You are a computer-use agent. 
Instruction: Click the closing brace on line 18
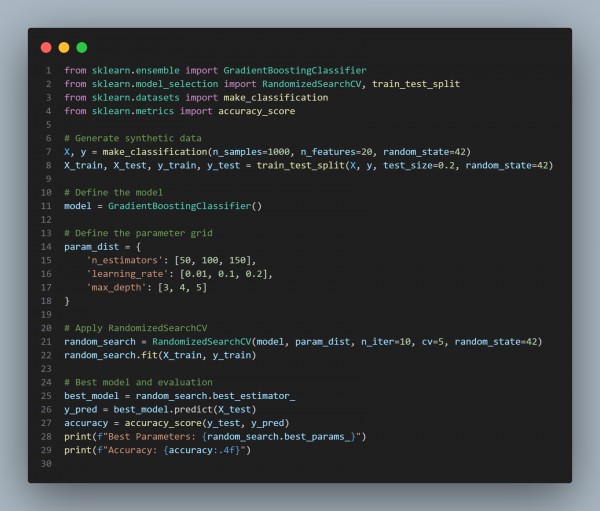[67, 301]
